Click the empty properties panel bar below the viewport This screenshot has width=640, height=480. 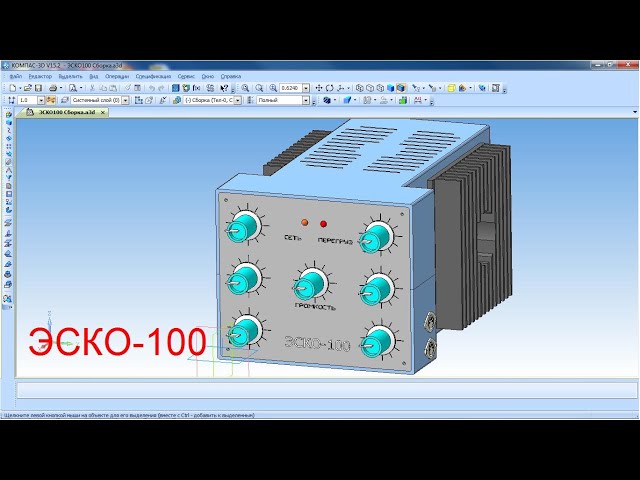[x=327, y=390]
